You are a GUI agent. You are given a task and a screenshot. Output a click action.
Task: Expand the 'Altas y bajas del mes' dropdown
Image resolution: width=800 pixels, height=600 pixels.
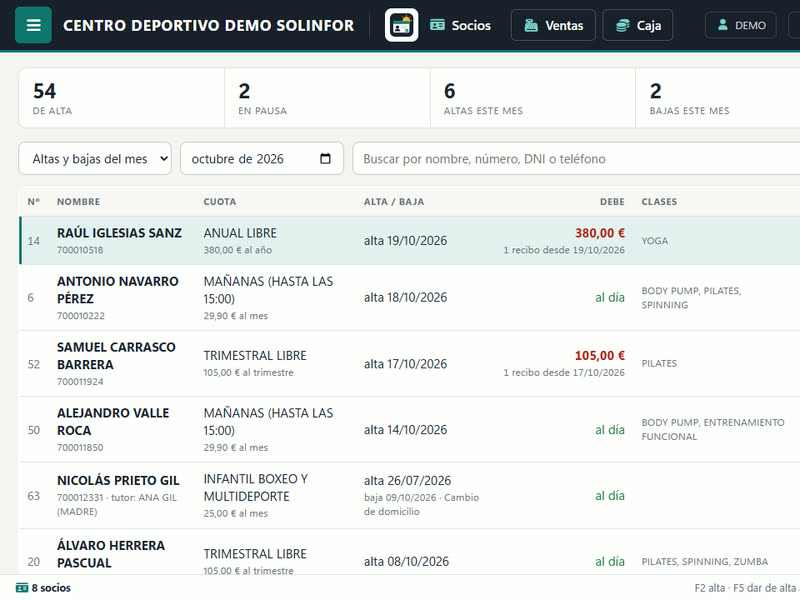point(95,159)
